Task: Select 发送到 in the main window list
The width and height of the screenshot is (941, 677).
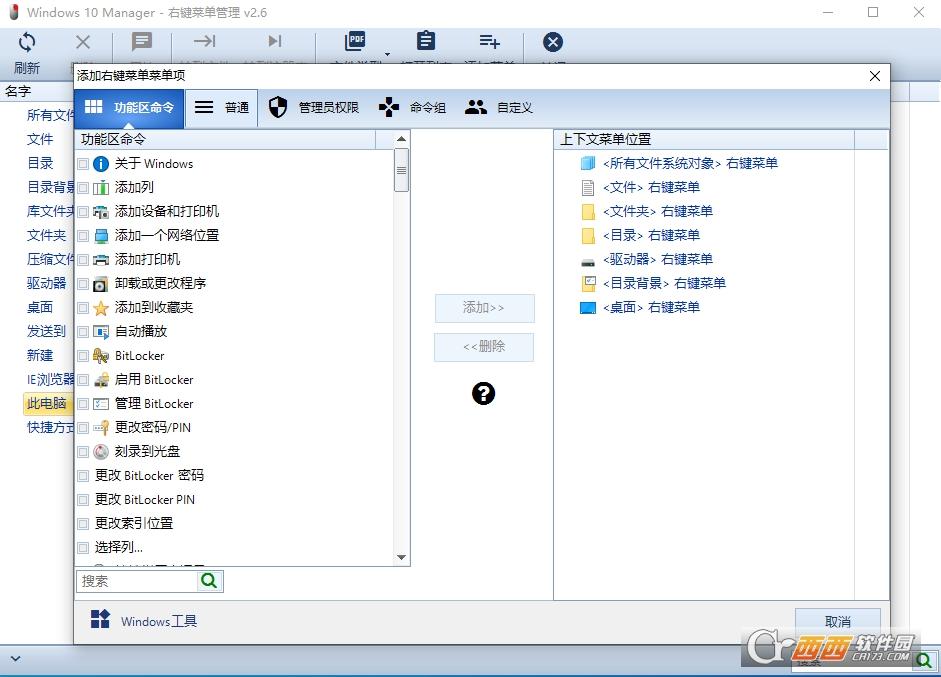Action: [x=46, y=331]
